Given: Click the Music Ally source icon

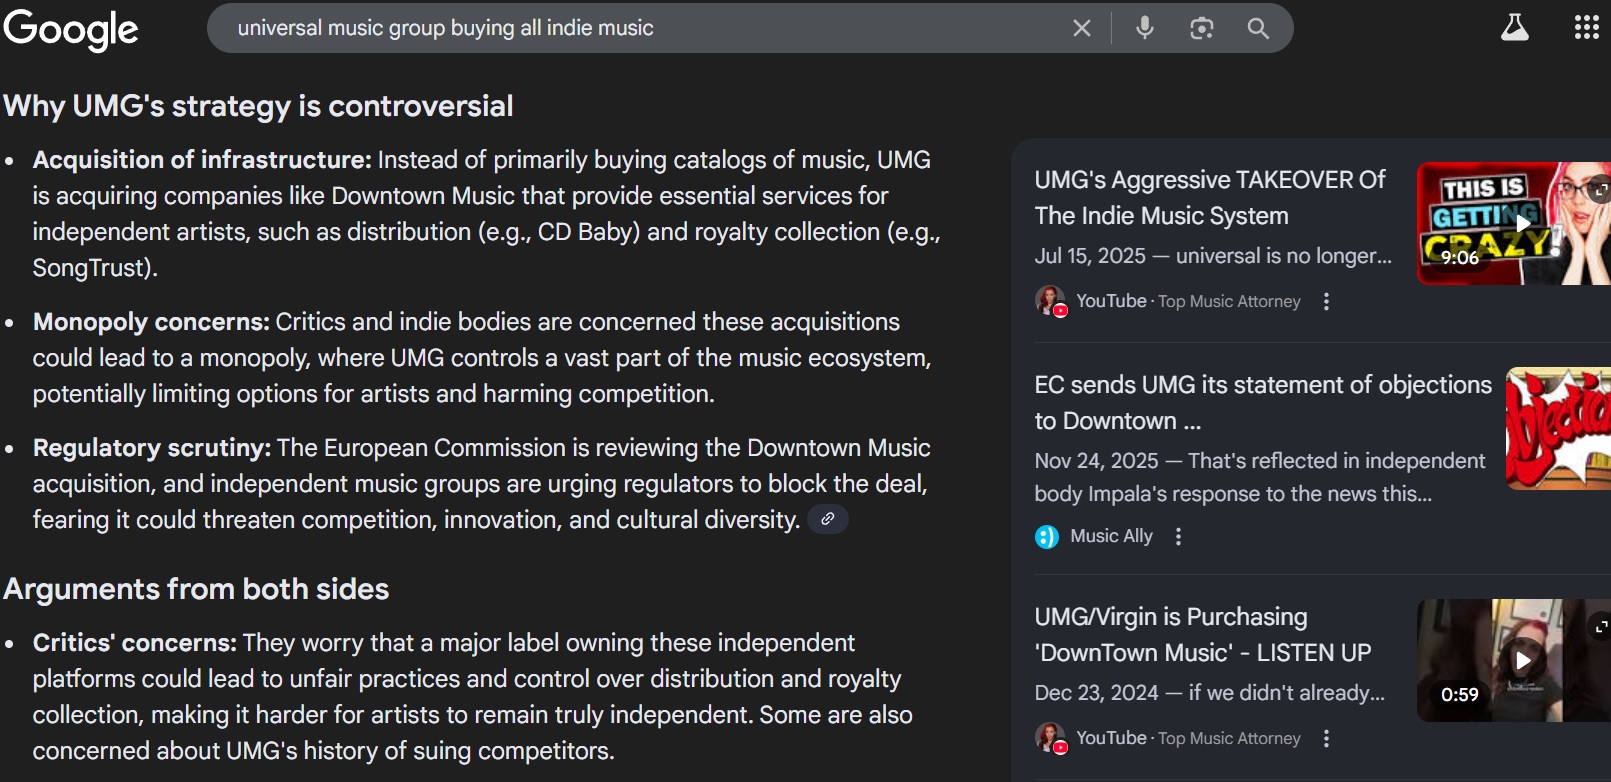Looking at the screenshot, I should point(1047,537).
